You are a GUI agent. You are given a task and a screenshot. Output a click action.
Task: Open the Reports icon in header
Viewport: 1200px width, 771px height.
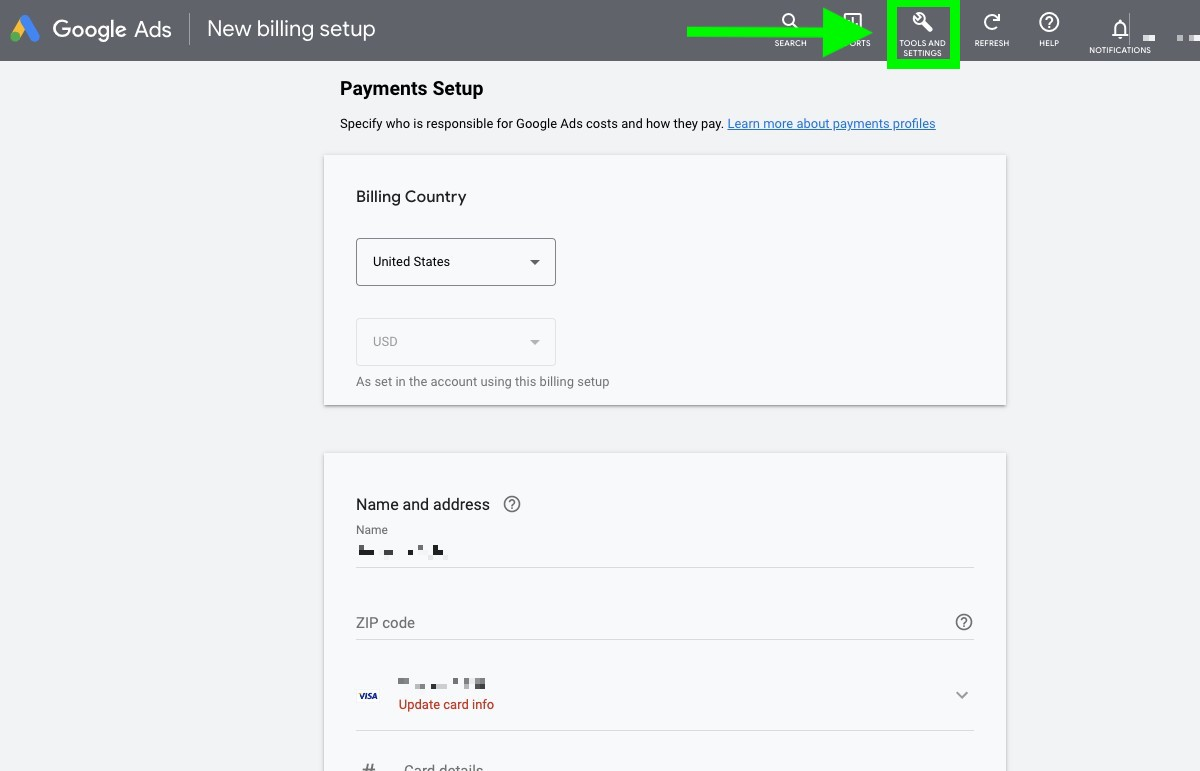tap(853, 23)
